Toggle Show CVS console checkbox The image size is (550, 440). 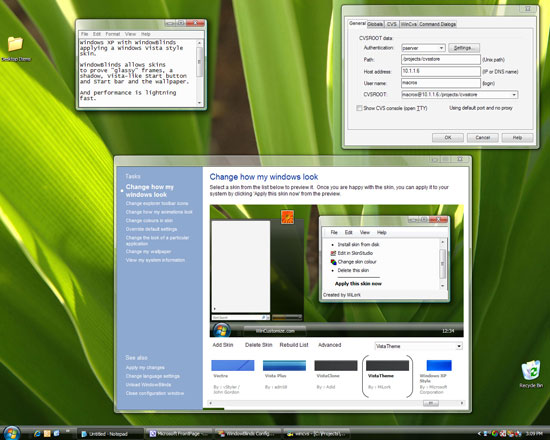(x=359, y=108)
